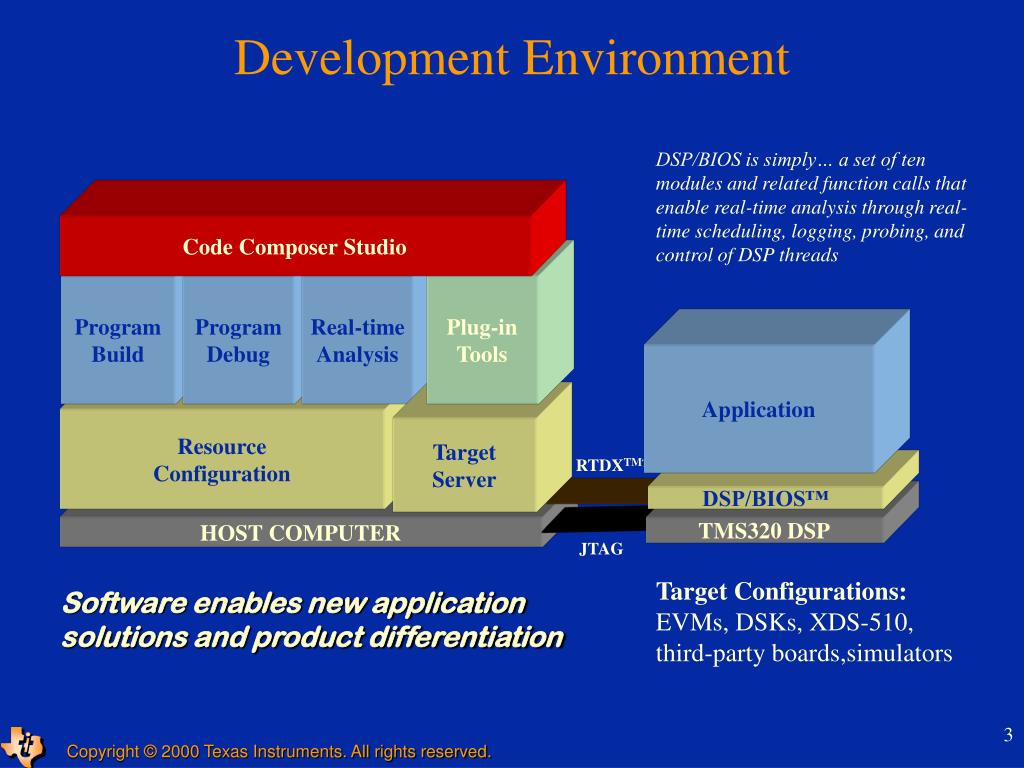Click the DSP/BIOS italic description paragraph
The image size is (1024, 768).
click(x=811, y=207)
